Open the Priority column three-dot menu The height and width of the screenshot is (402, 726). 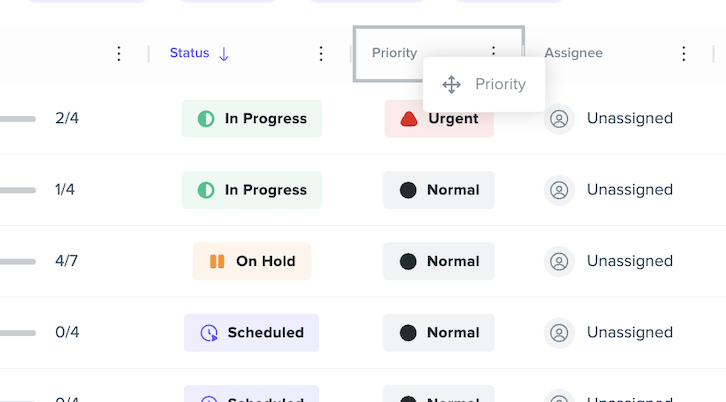coord(493,51)
